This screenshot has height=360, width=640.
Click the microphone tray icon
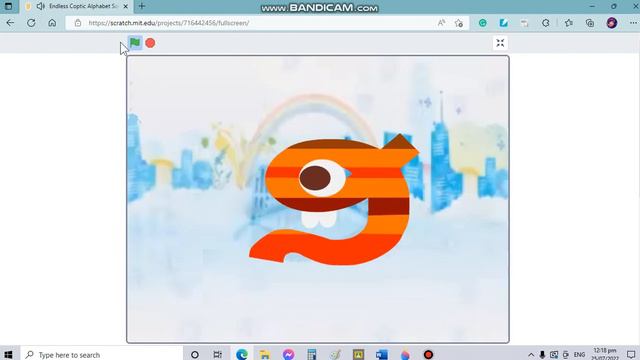point(542,355)
